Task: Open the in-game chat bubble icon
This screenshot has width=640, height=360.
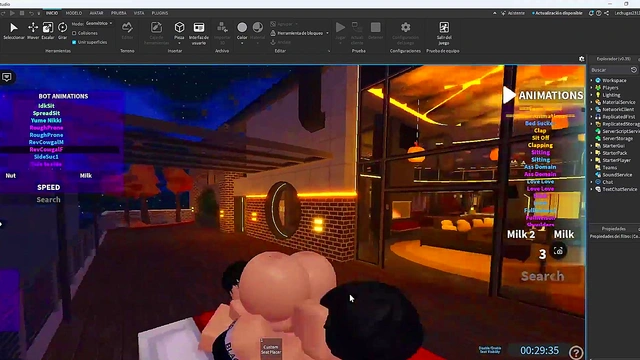Action: point(7,77)
